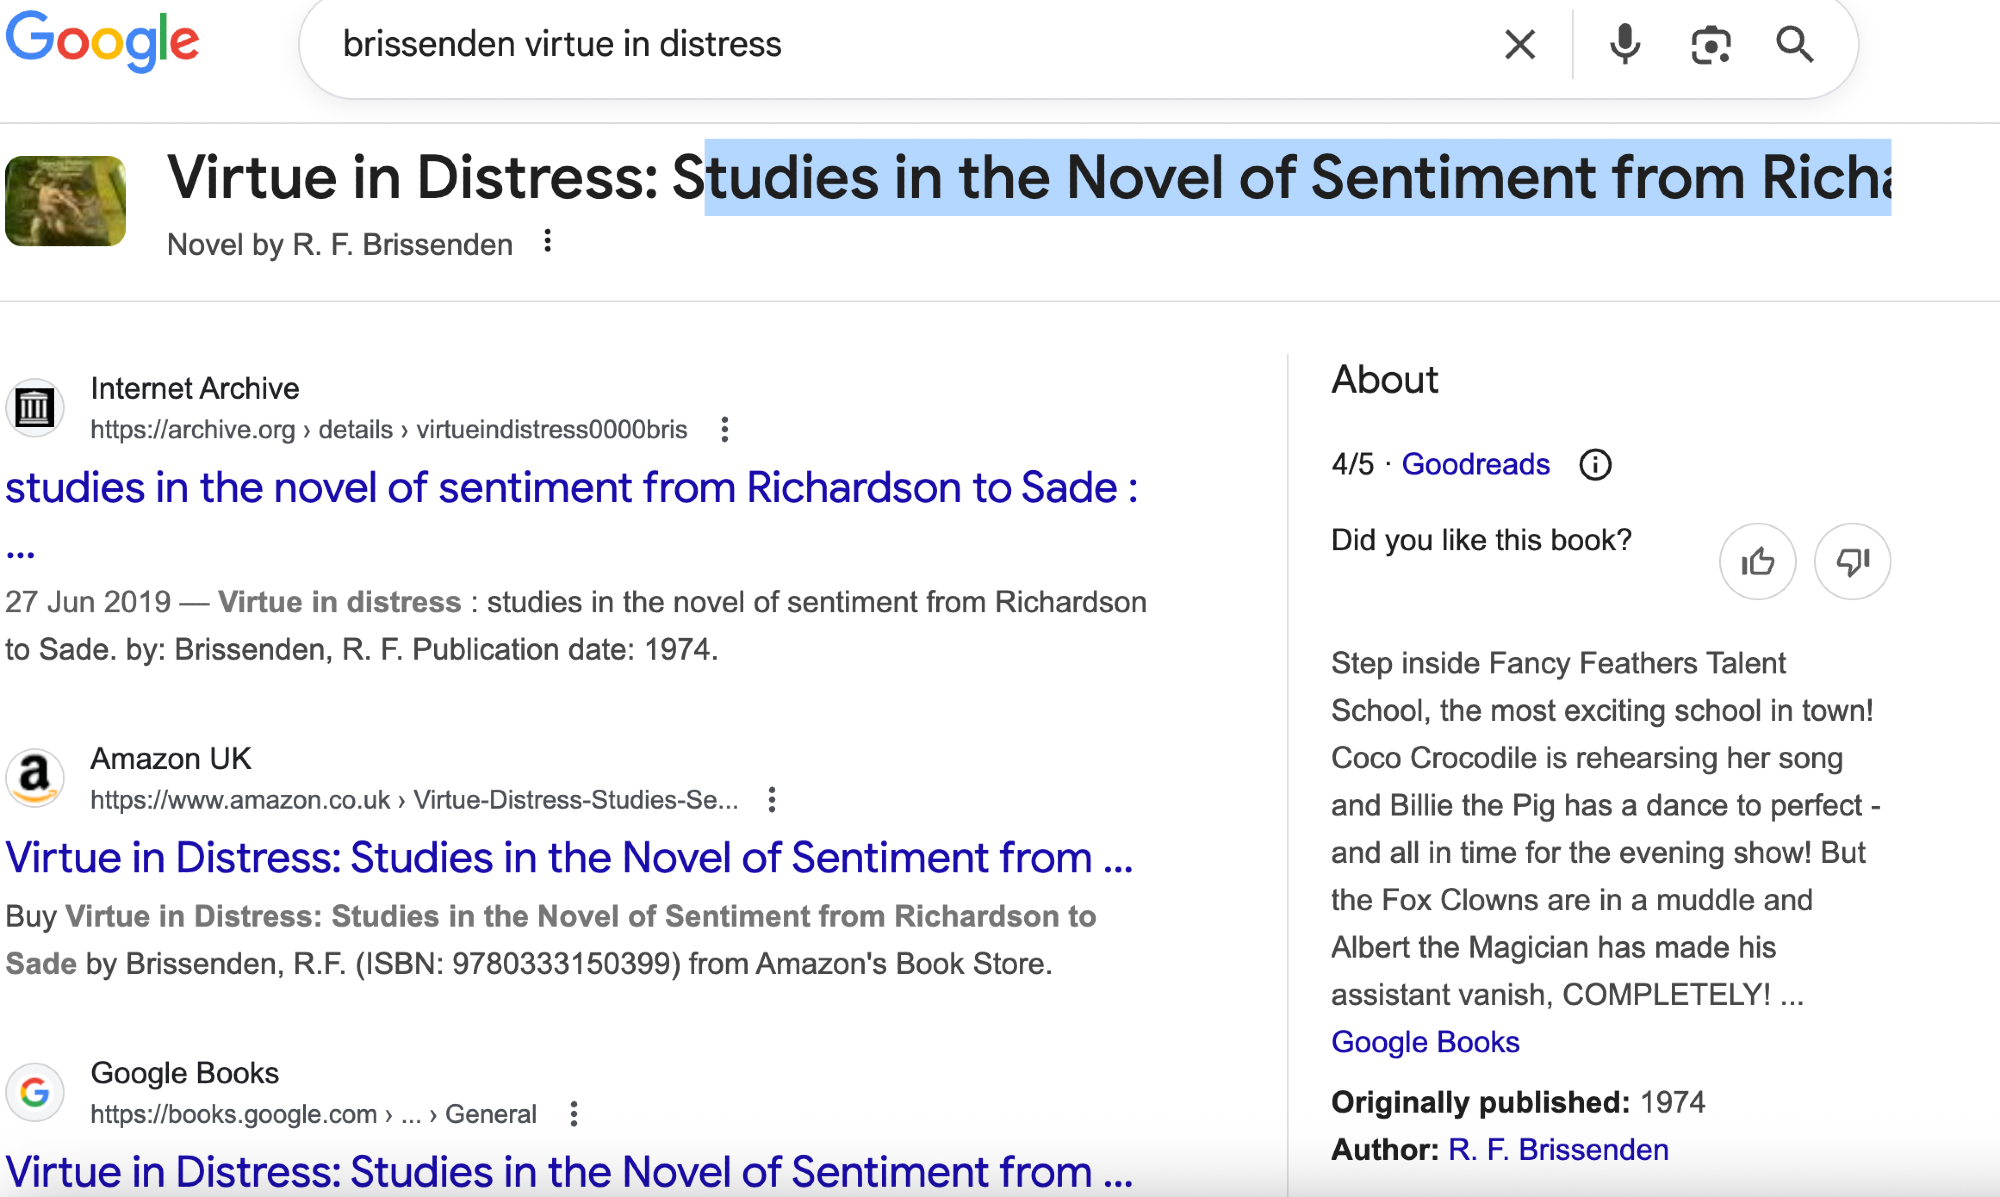2000x1197 pixels.
Task: Open the Goodreads rating link
Action: pyautogui.click(x=1475, y=465)
